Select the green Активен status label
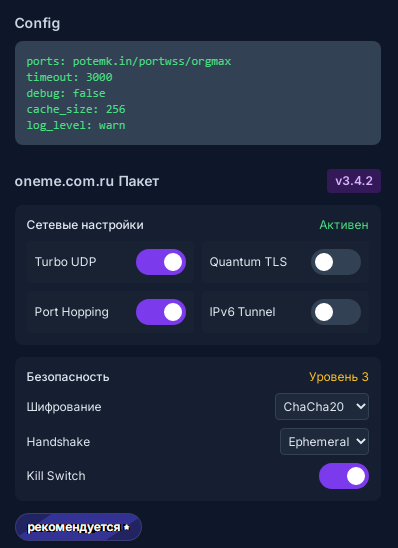Viewport: 398px width, 548px height. tap(344, 225)
